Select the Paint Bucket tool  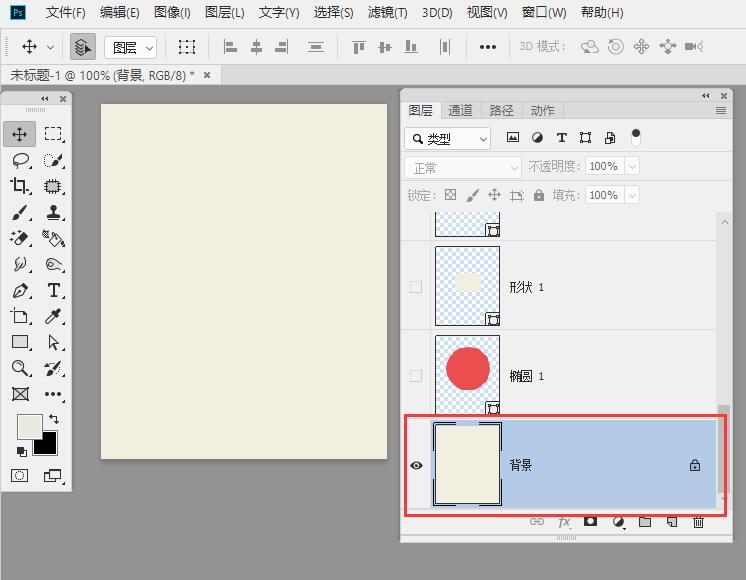(53, 238)
